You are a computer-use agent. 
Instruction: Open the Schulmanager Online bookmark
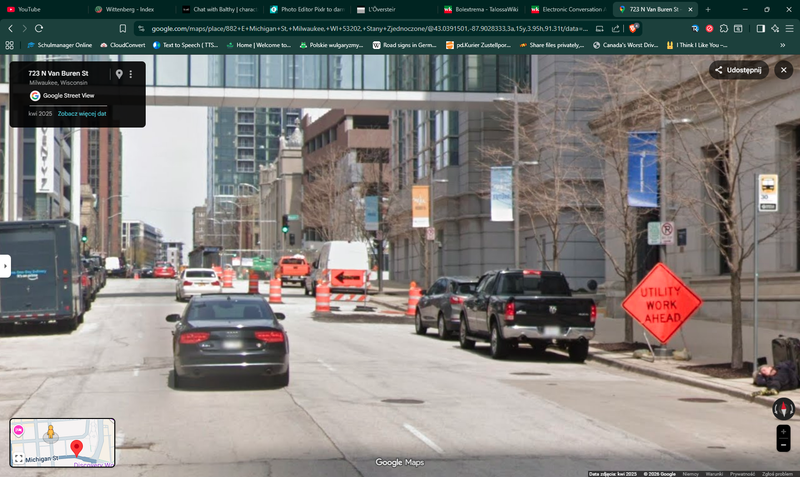60,45
